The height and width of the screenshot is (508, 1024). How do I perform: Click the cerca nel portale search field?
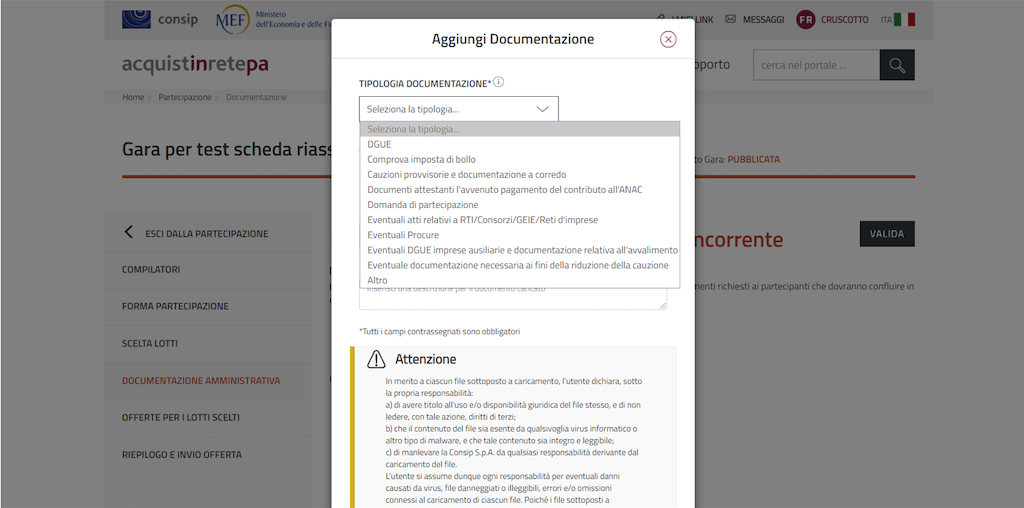[x=815, y=65]
